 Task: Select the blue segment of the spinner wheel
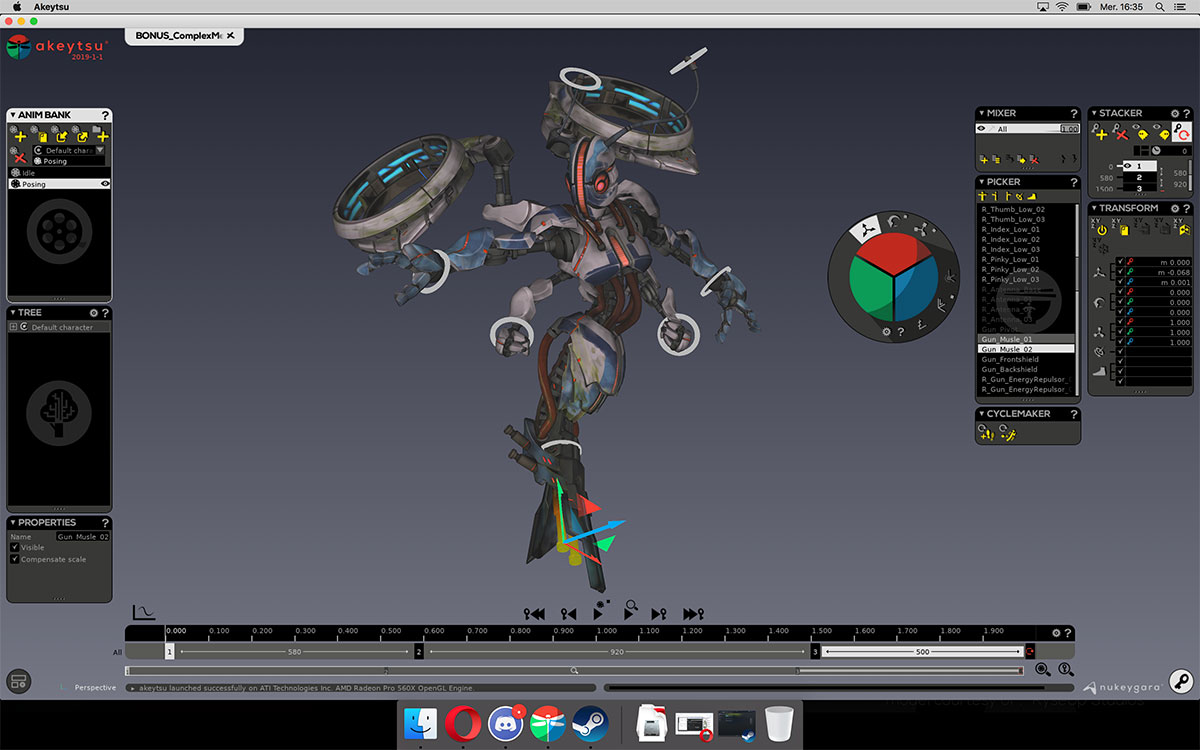tap(916, 288)
